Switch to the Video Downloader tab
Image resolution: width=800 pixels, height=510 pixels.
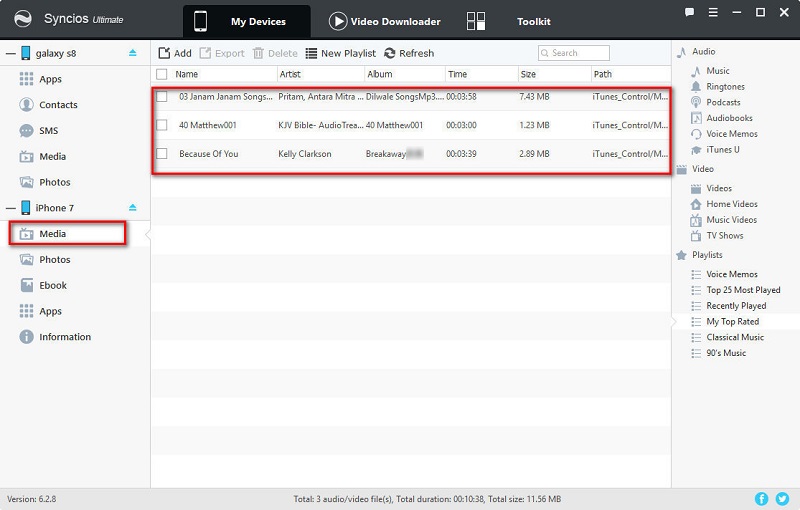tap(385, 21)
